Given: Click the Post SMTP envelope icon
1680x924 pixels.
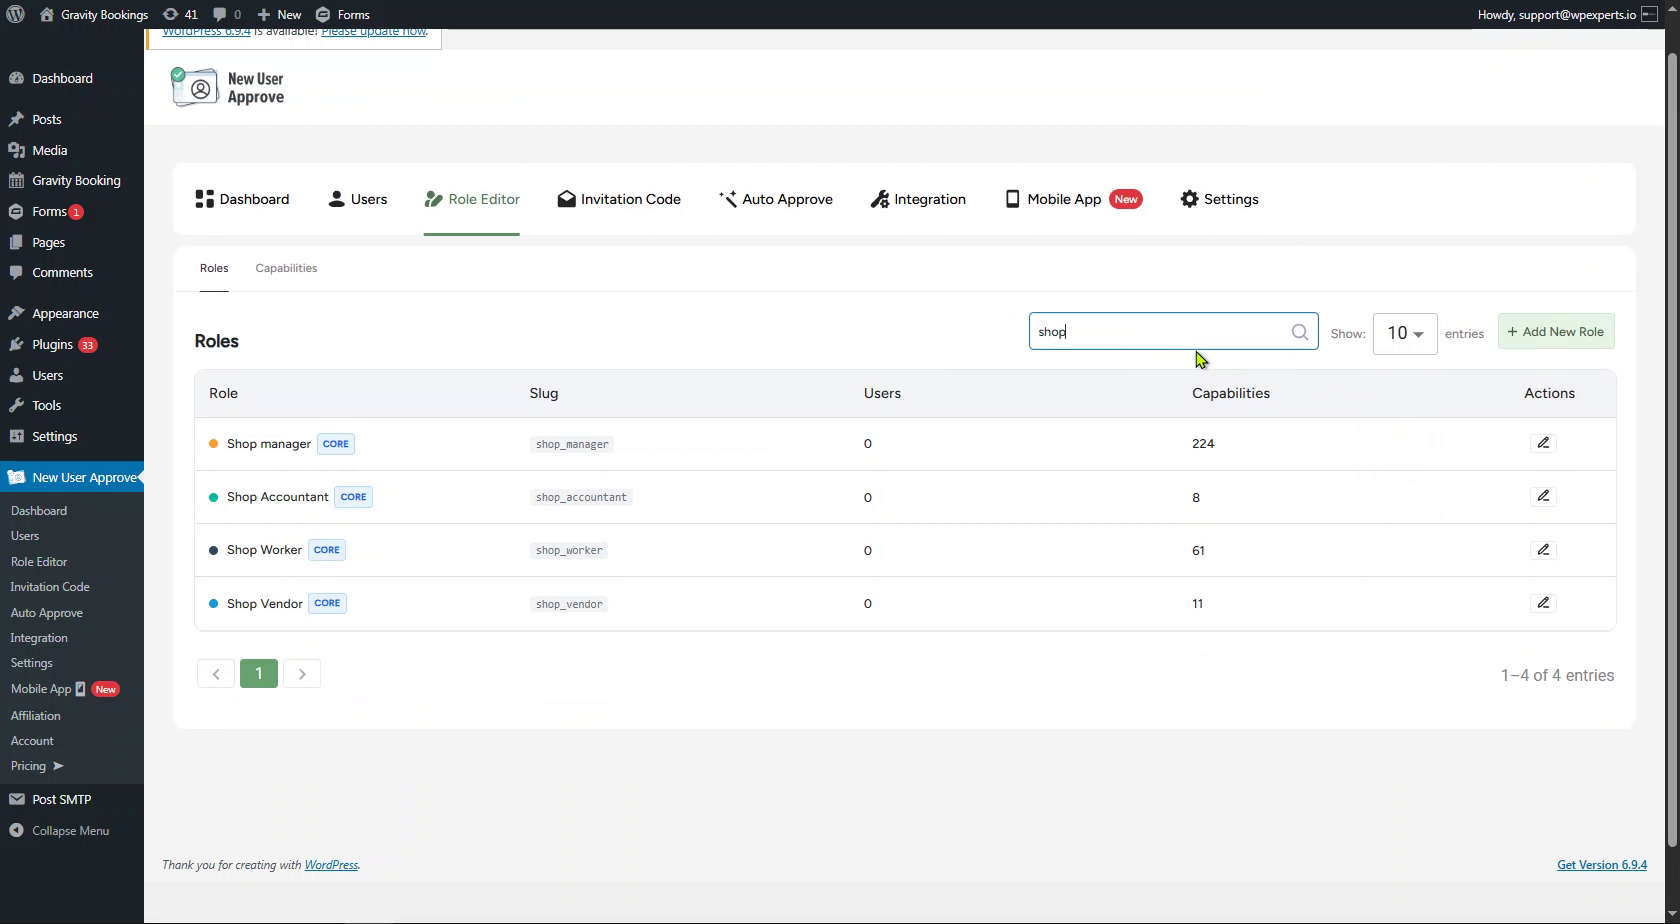Looking at the screenshot, I should (x=16, y=799).
